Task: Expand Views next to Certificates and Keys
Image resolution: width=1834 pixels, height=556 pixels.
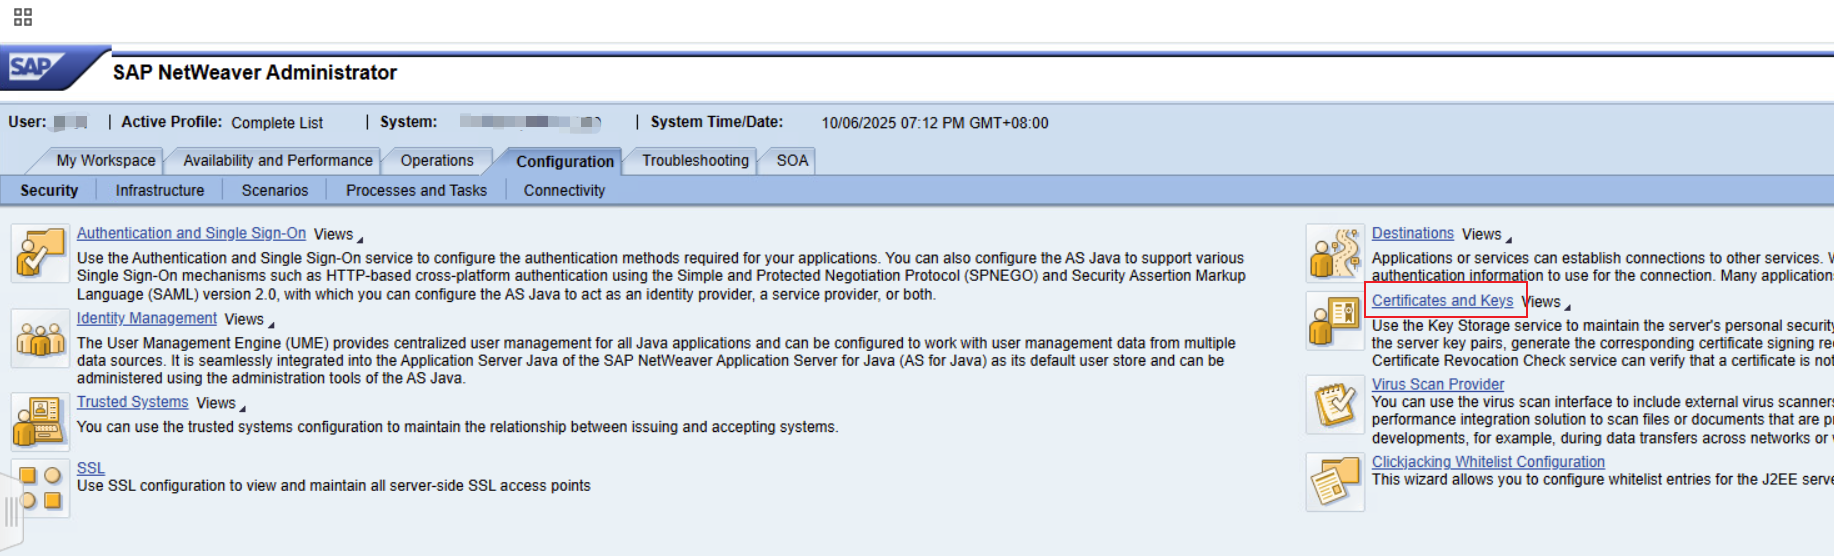Action: (x=1546, y=302)
